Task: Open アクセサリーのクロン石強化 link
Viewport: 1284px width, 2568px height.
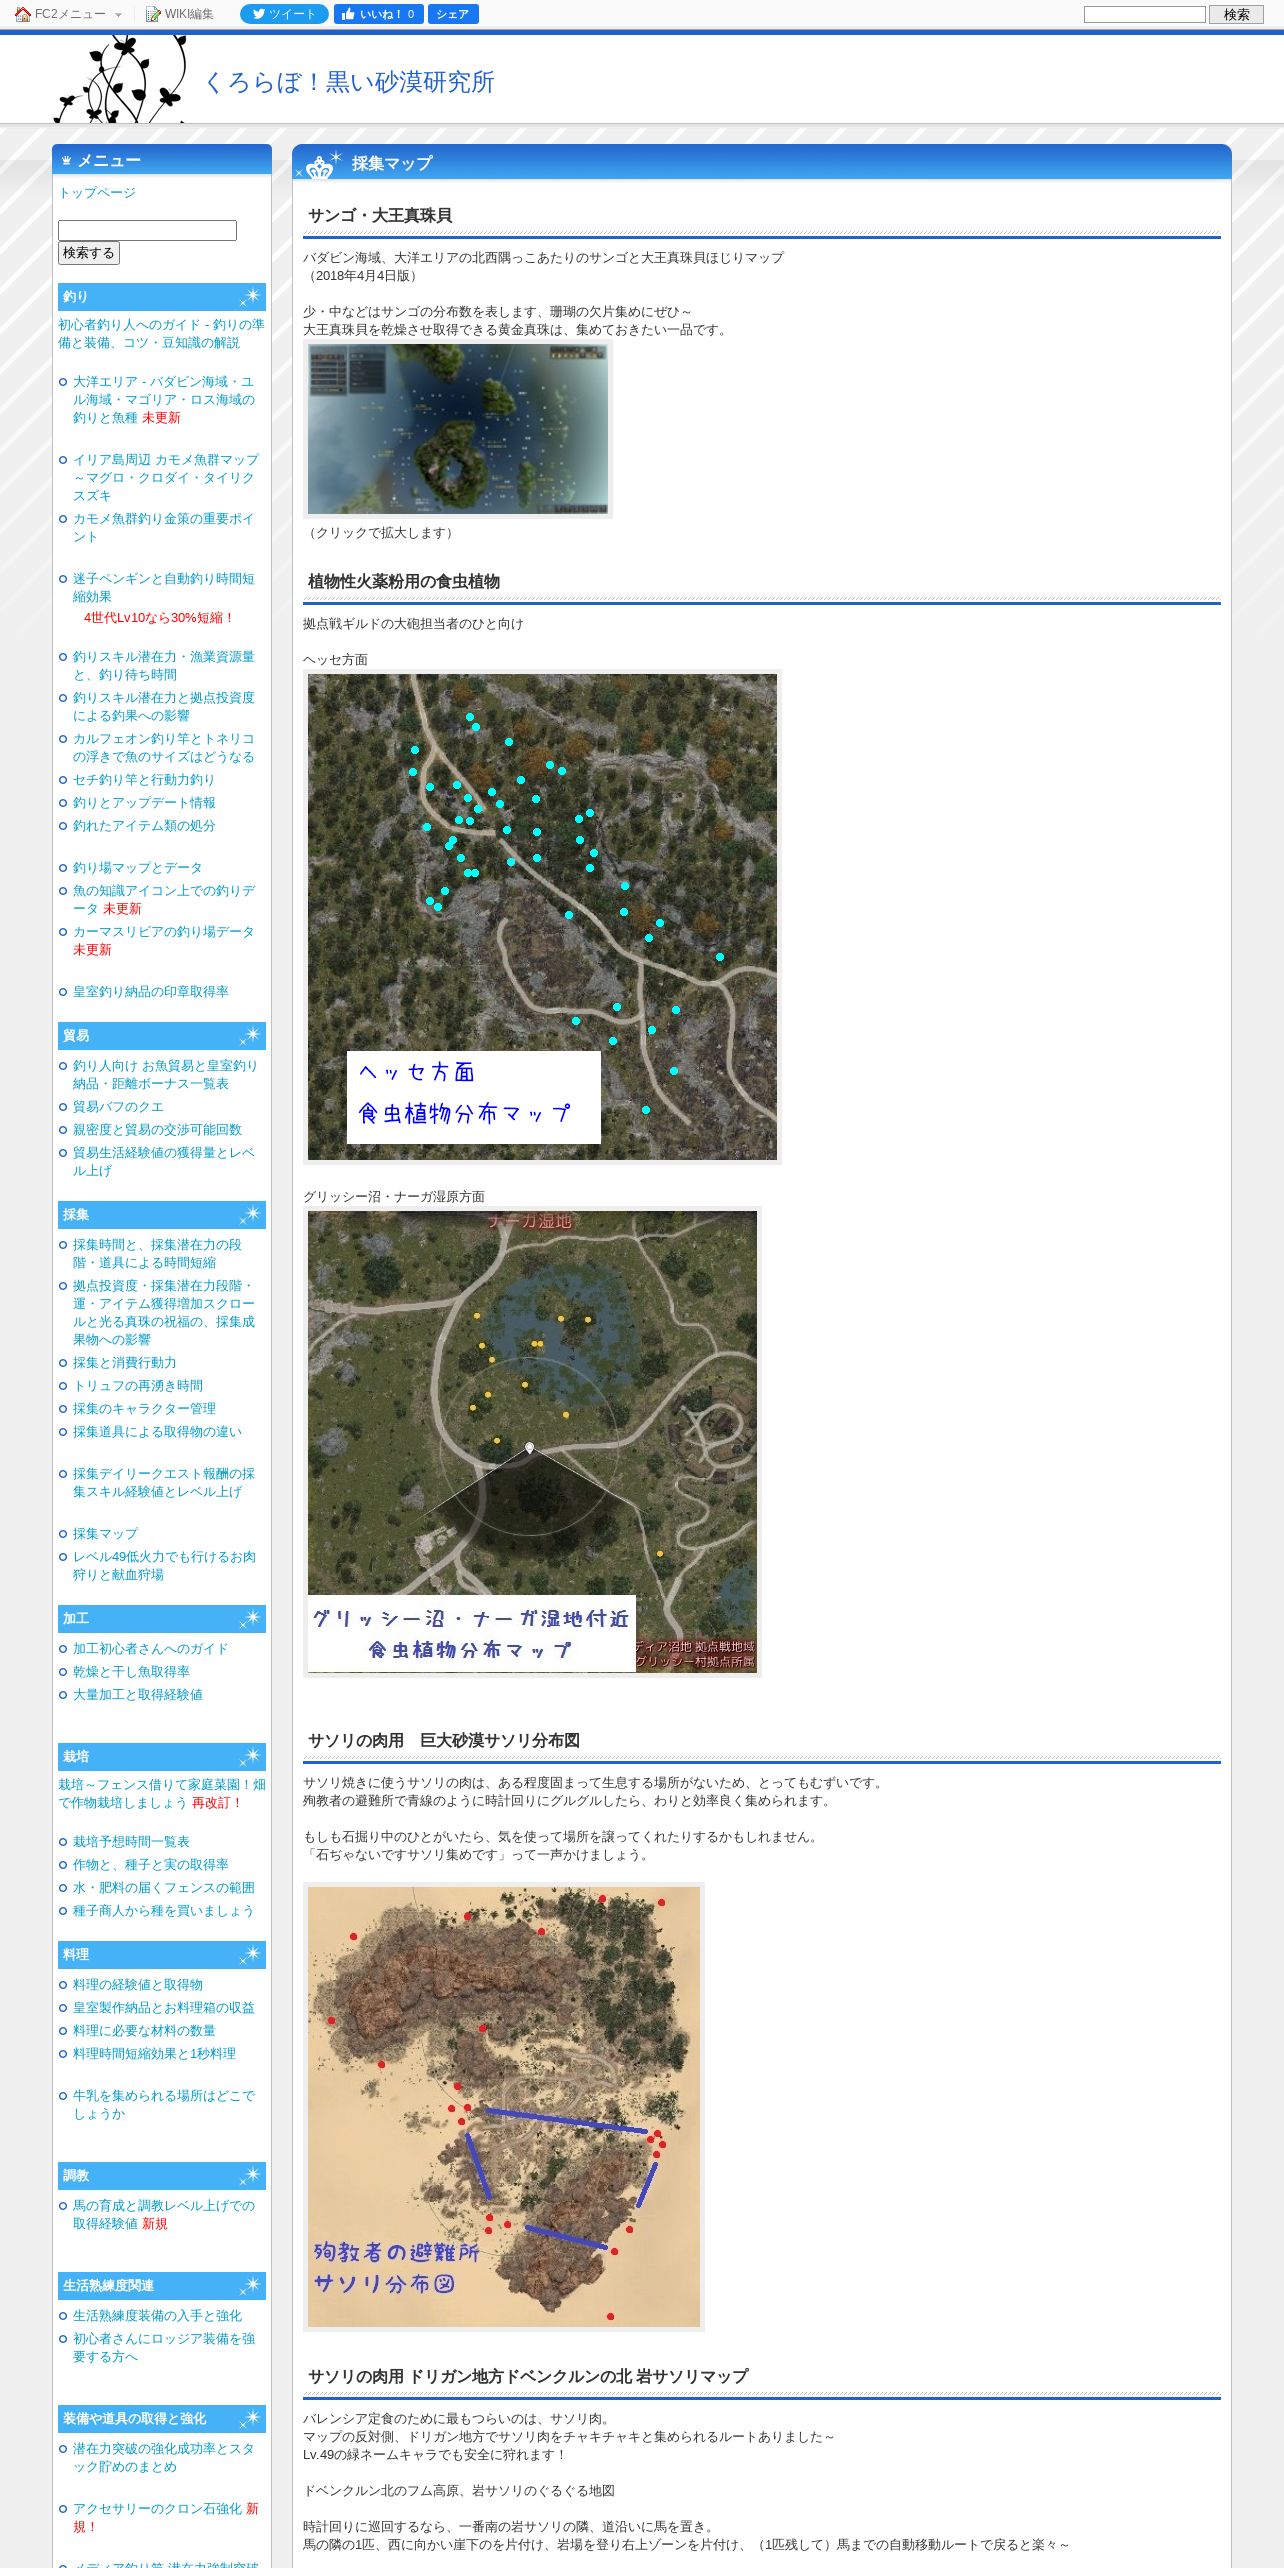Action: point(157,2508)
